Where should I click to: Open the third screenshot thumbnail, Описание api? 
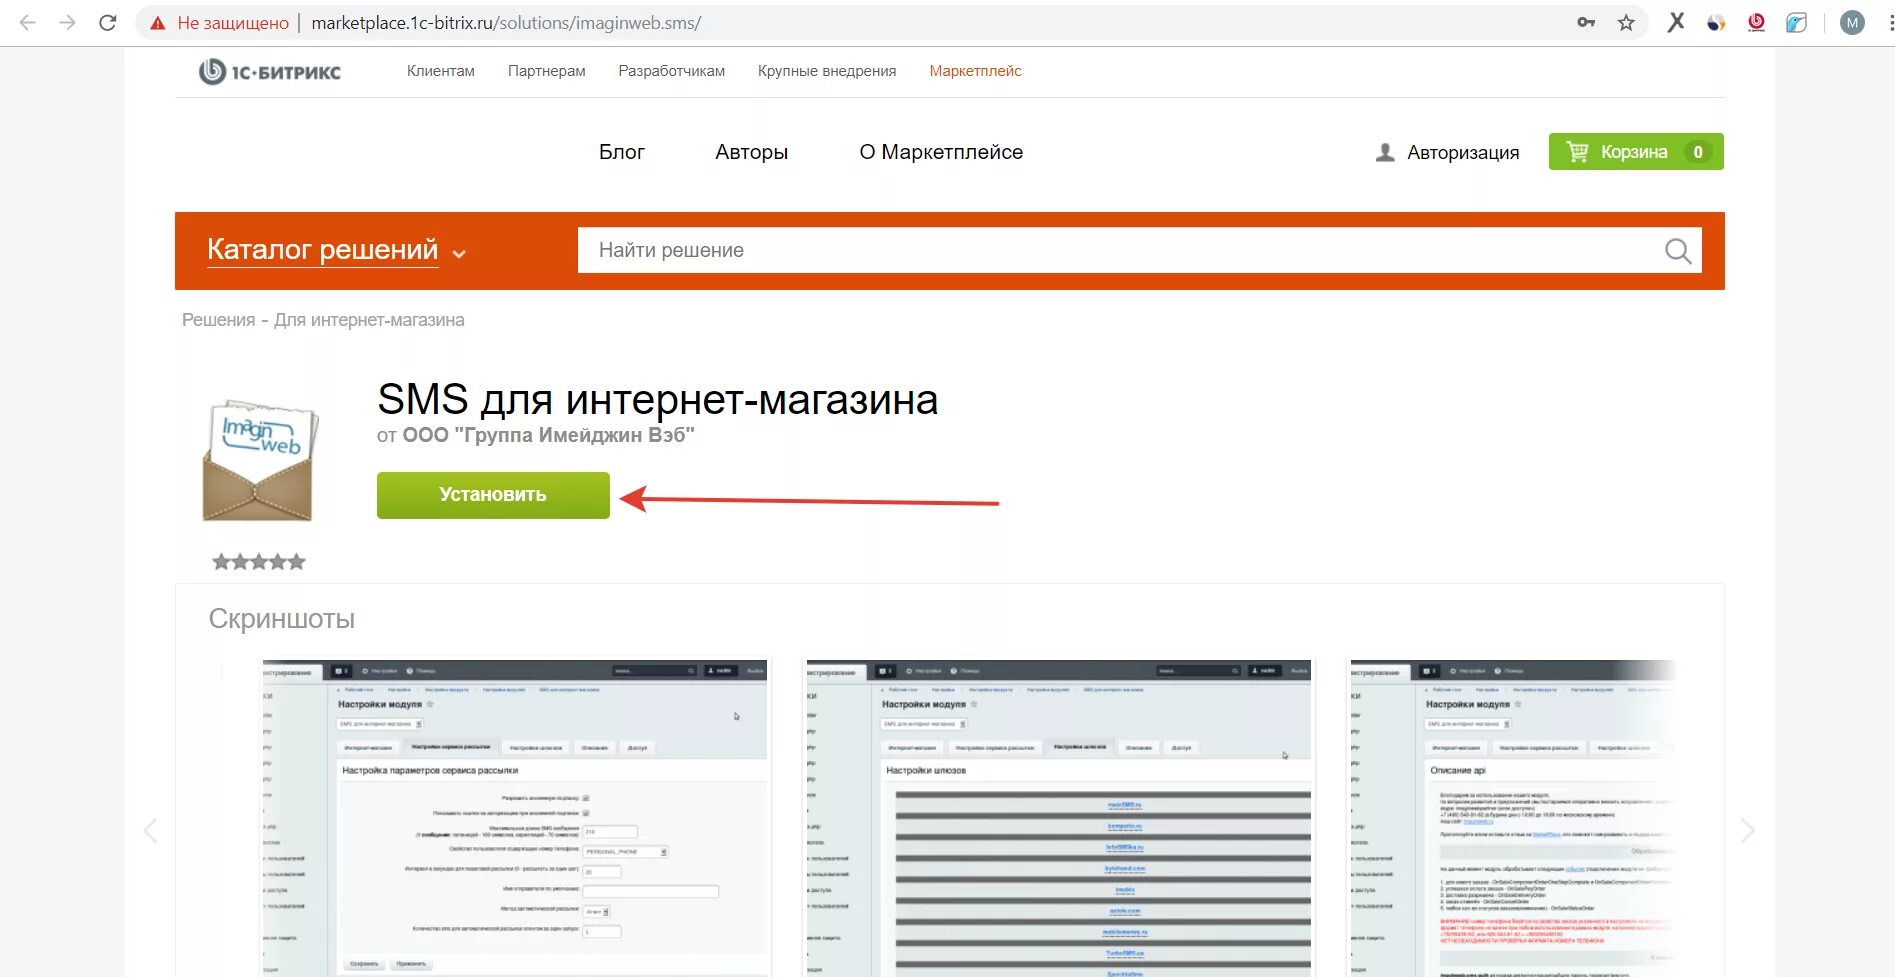click(x=1512, y=818)
